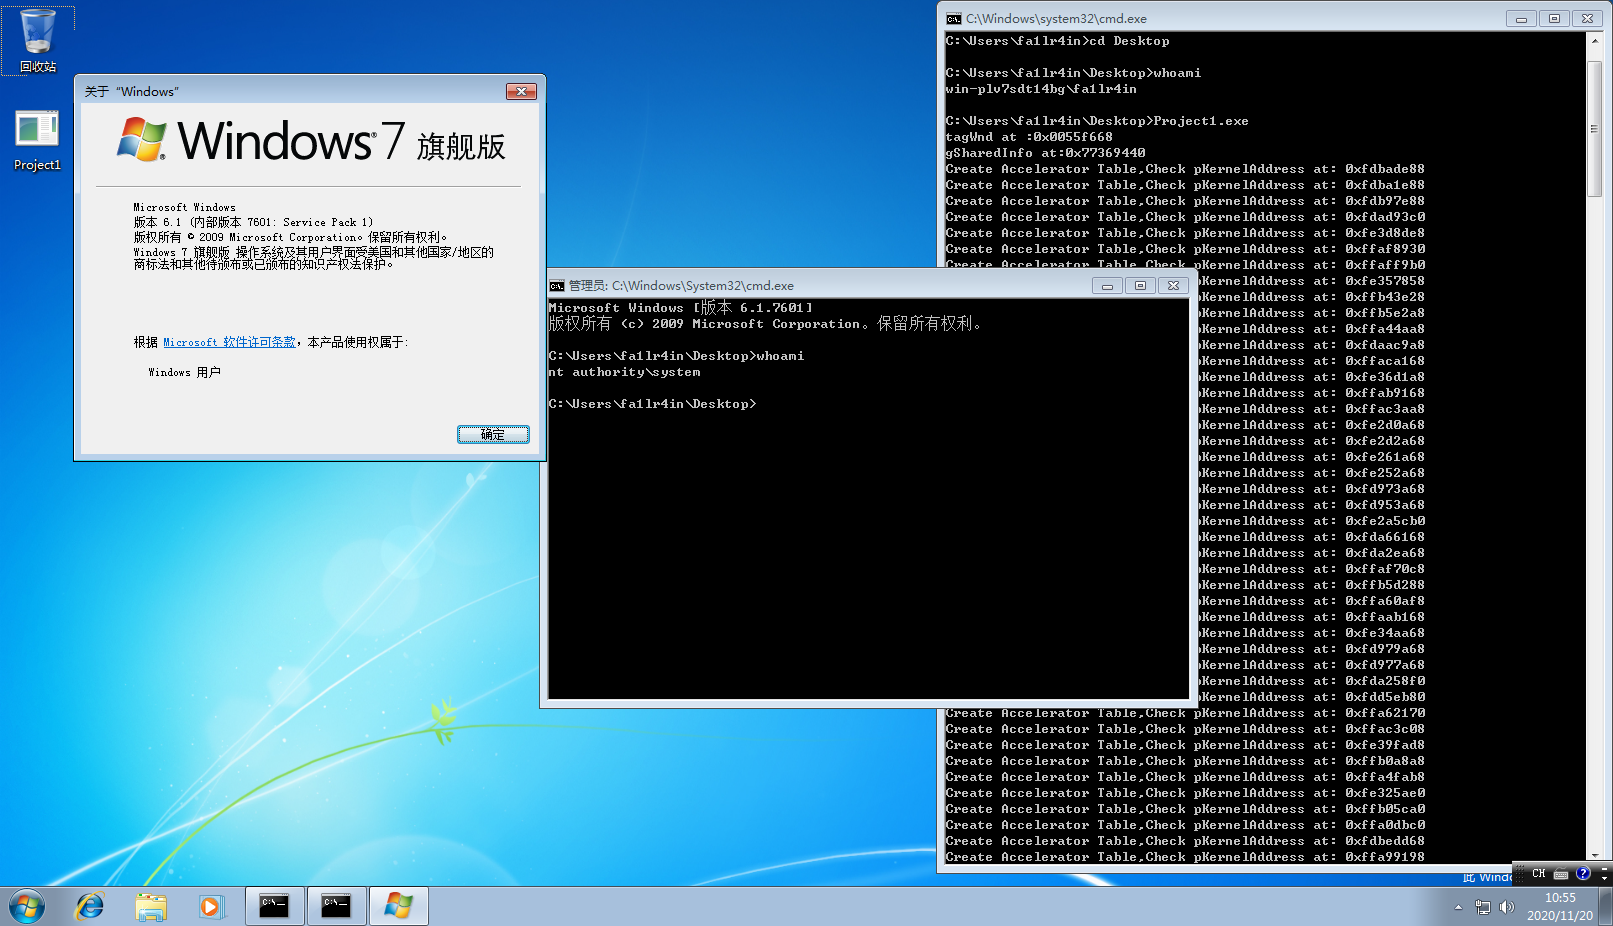This screenshot has width=1613, height=926.
Task: Open the Recycle Bin (回收站) desktop icon
Action: [x=38, y=41]
